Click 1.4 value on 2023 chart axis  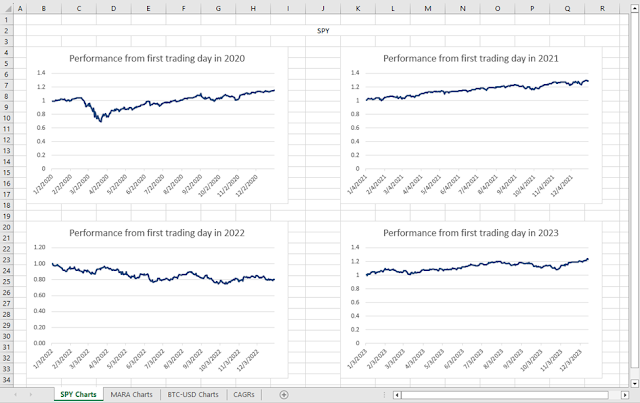coord(355,247)
